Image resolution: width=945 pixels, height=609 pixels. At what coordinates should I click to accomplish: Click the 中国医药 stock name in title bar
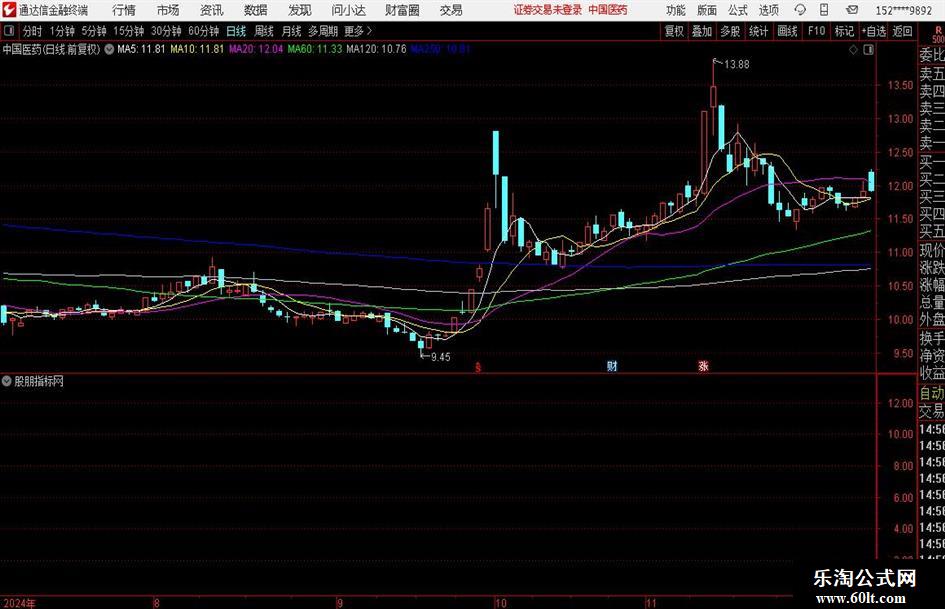coord(608,10)
